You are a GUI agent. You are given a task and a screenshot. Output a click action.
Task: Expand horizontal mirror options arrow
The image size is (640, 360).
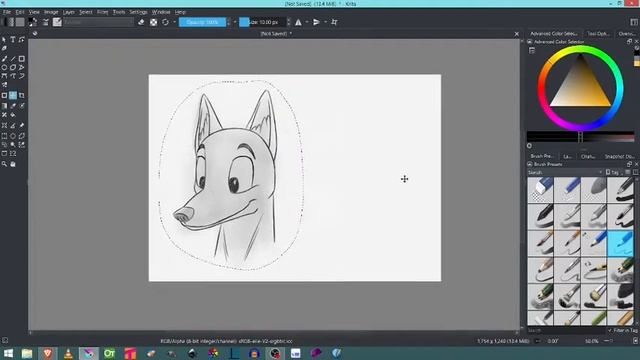pos(307,22)
